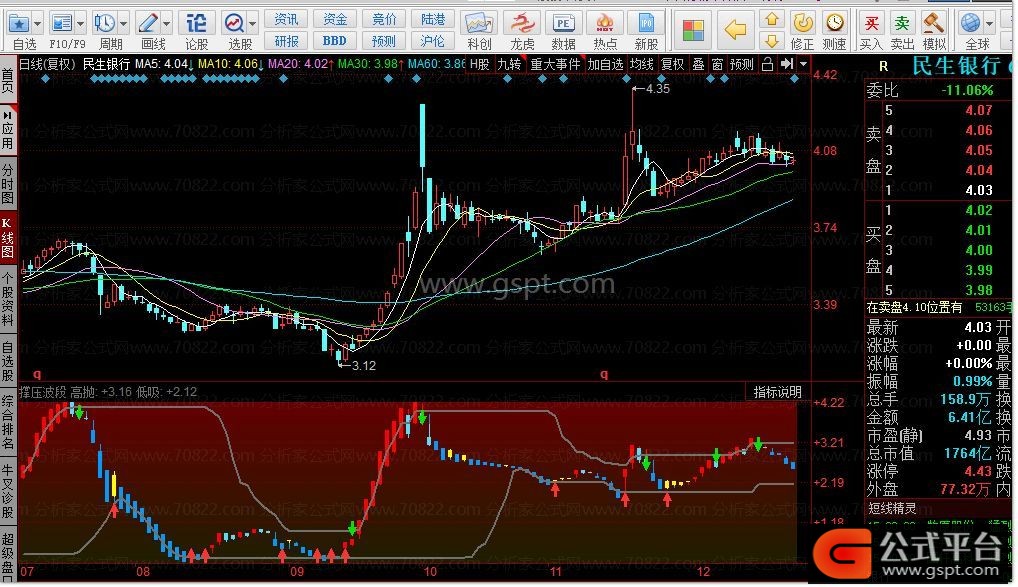Click the lock icon on chart toolbar

[x=767, y=64]
